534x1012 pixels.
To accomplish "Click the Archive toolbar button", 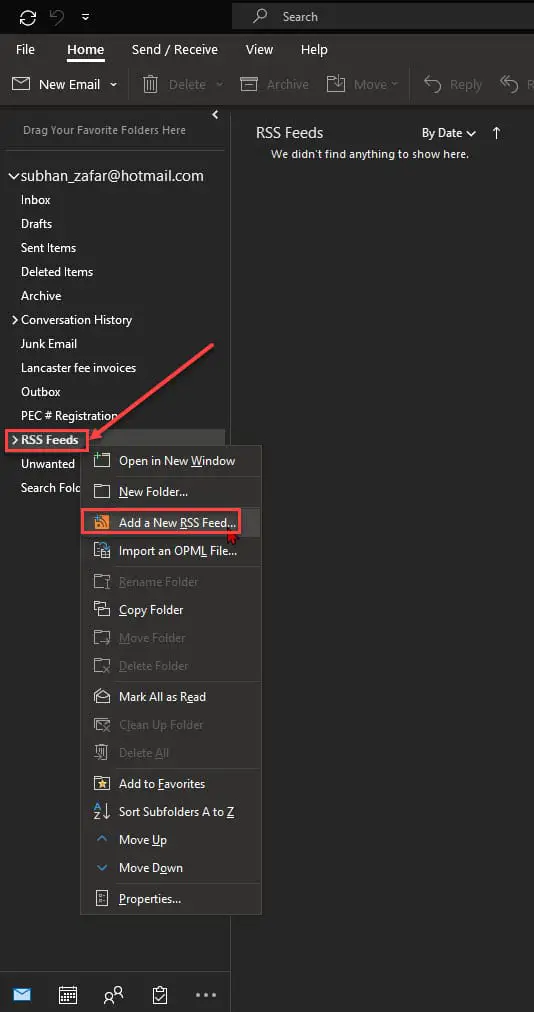I will click(x=274, y=85).
